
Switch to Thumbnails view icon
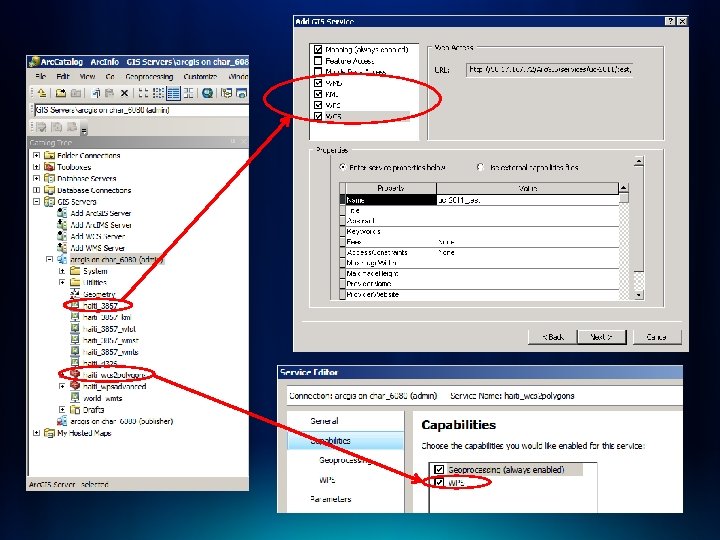(x=188, y=93)
